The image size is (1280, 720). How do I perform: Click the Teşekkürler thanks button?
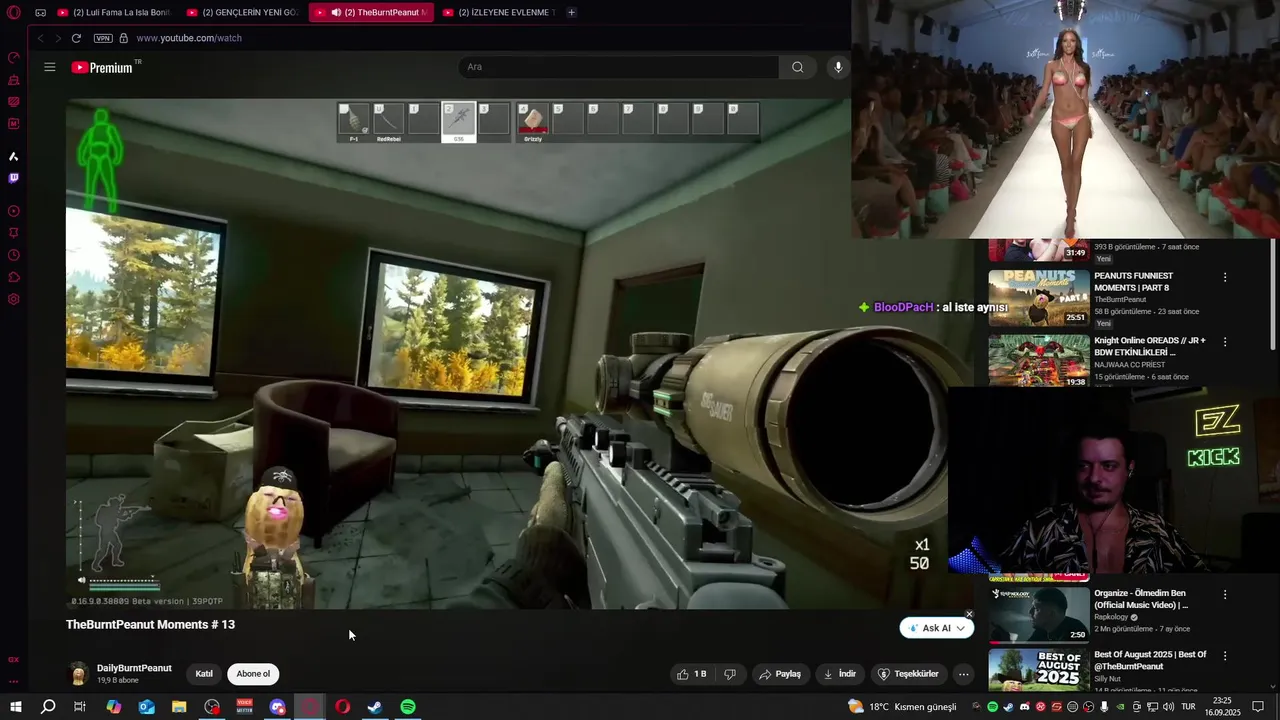[x=908, y=674]
